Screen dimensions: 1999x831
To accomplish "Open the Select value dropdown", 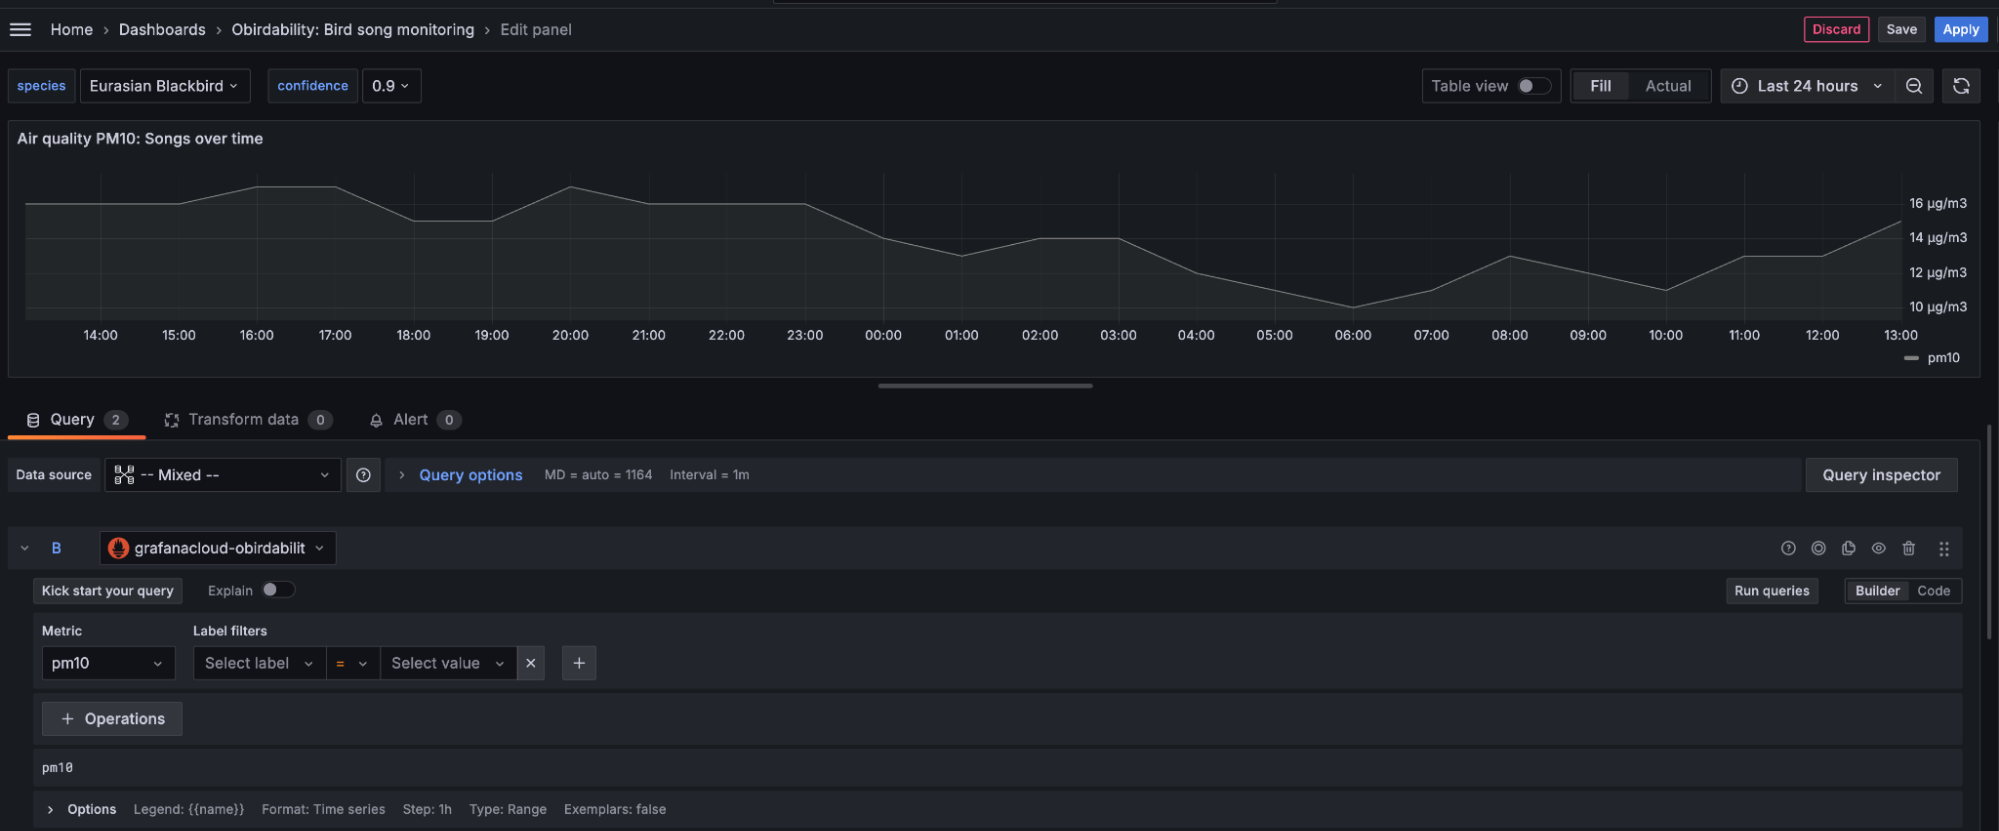I will pyautogui.click(x=448, y=663).
